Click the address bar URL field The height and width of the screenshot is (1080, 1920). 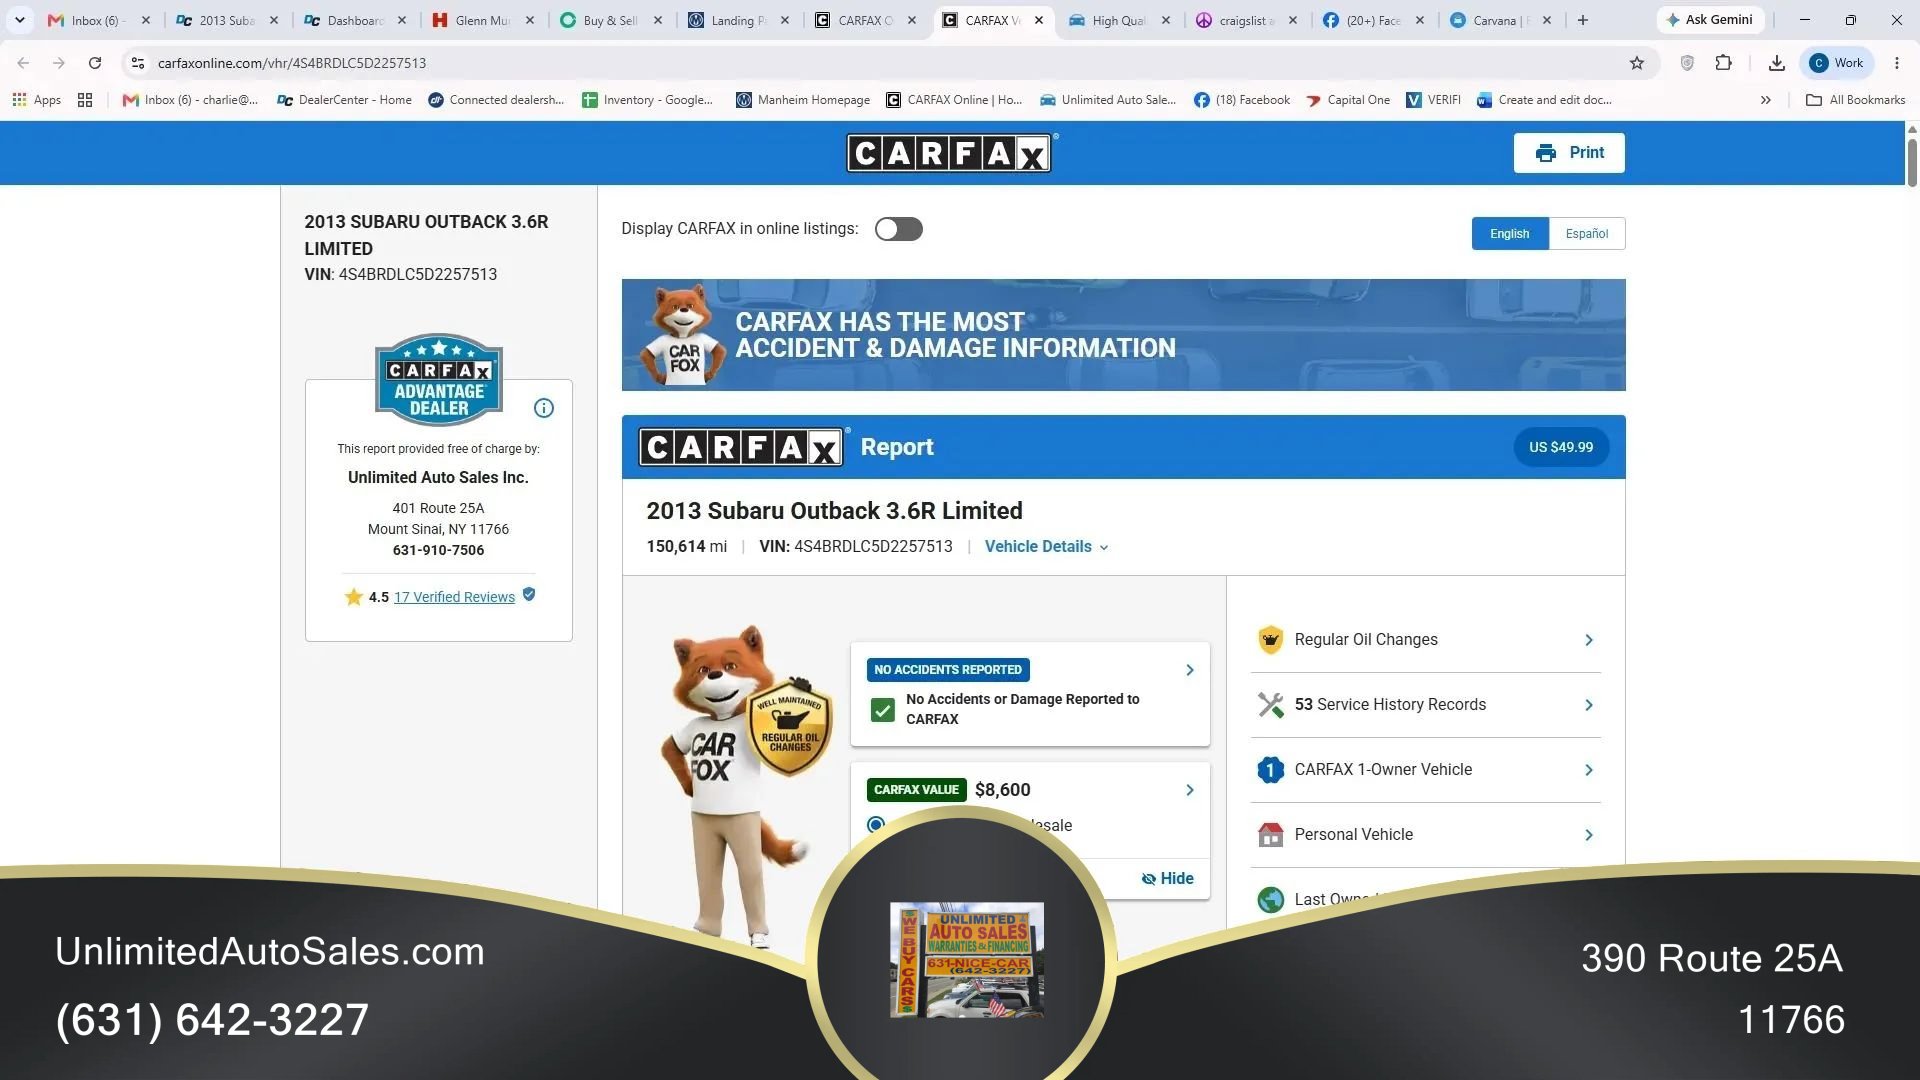pyautogui.click(x=880, y=63)
